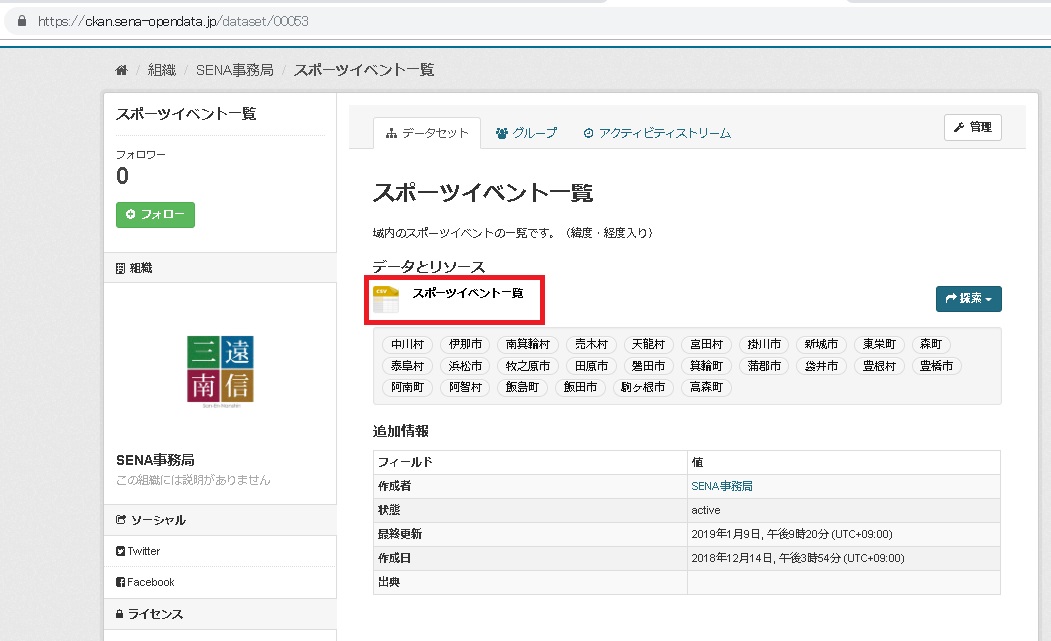Open the CSV resource file icon
Viewport: 1051px width, 641px height.
386,299
